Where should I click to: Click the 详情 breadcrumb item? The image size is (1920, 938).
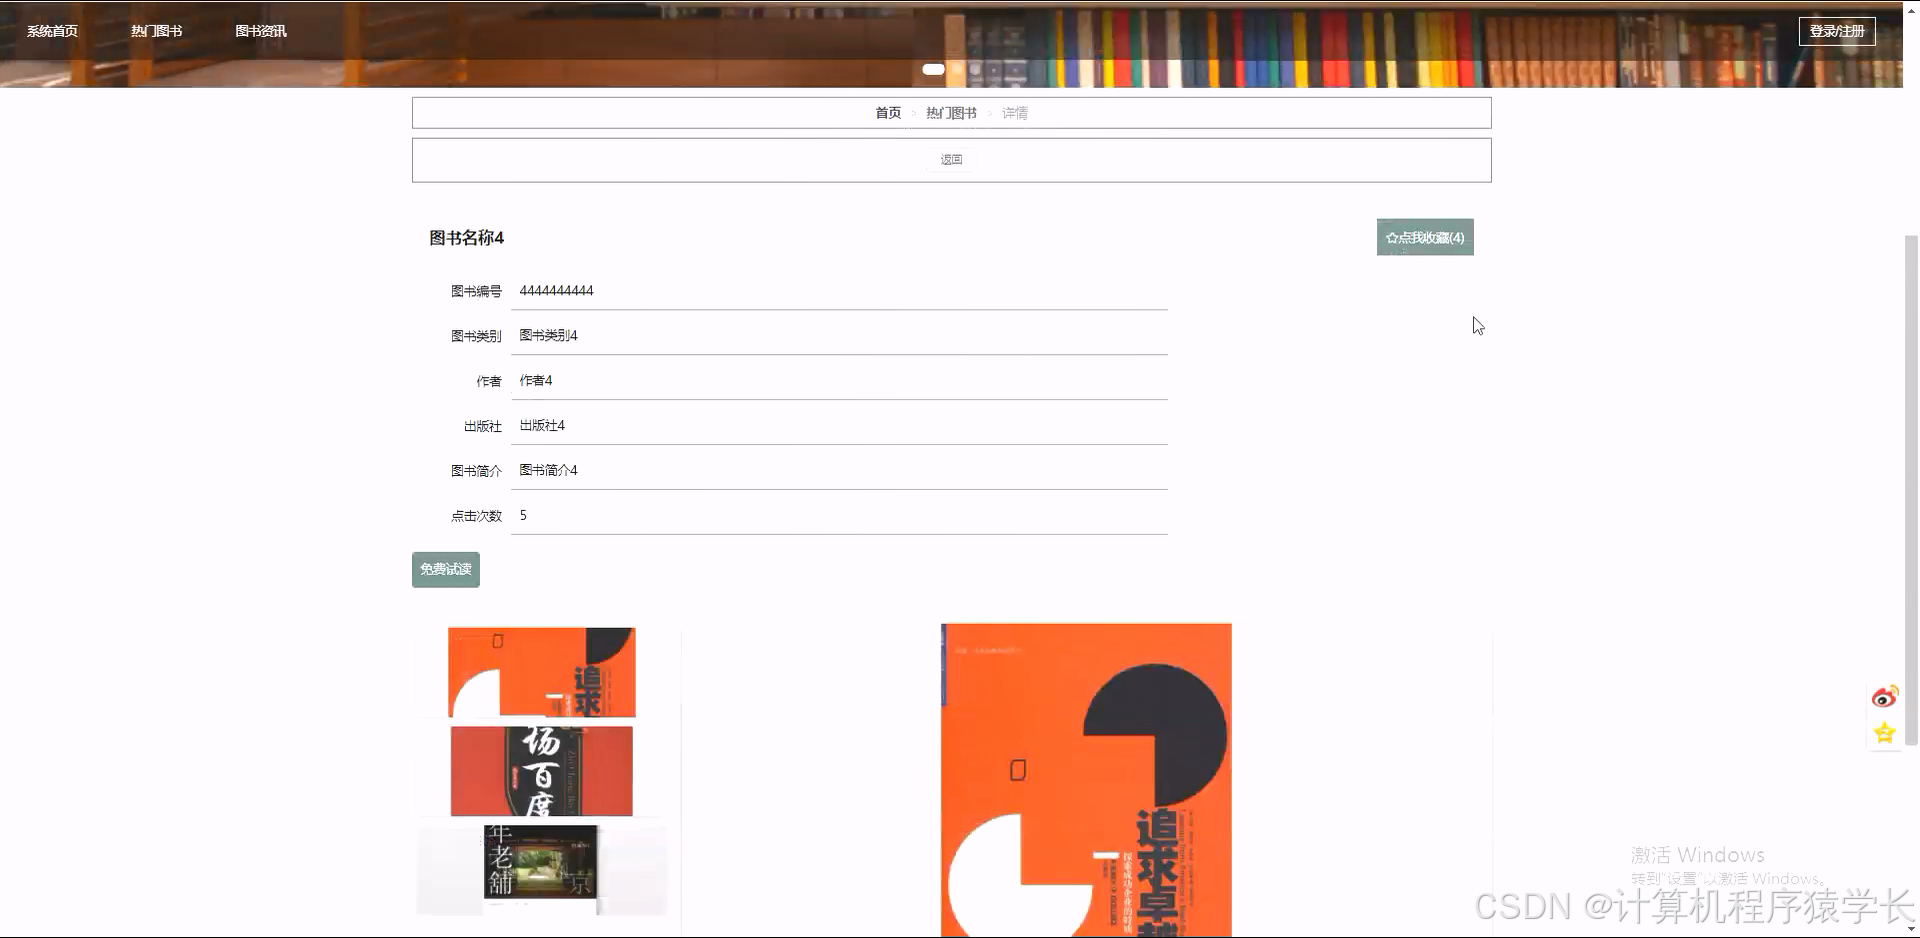pos(1015,113)
